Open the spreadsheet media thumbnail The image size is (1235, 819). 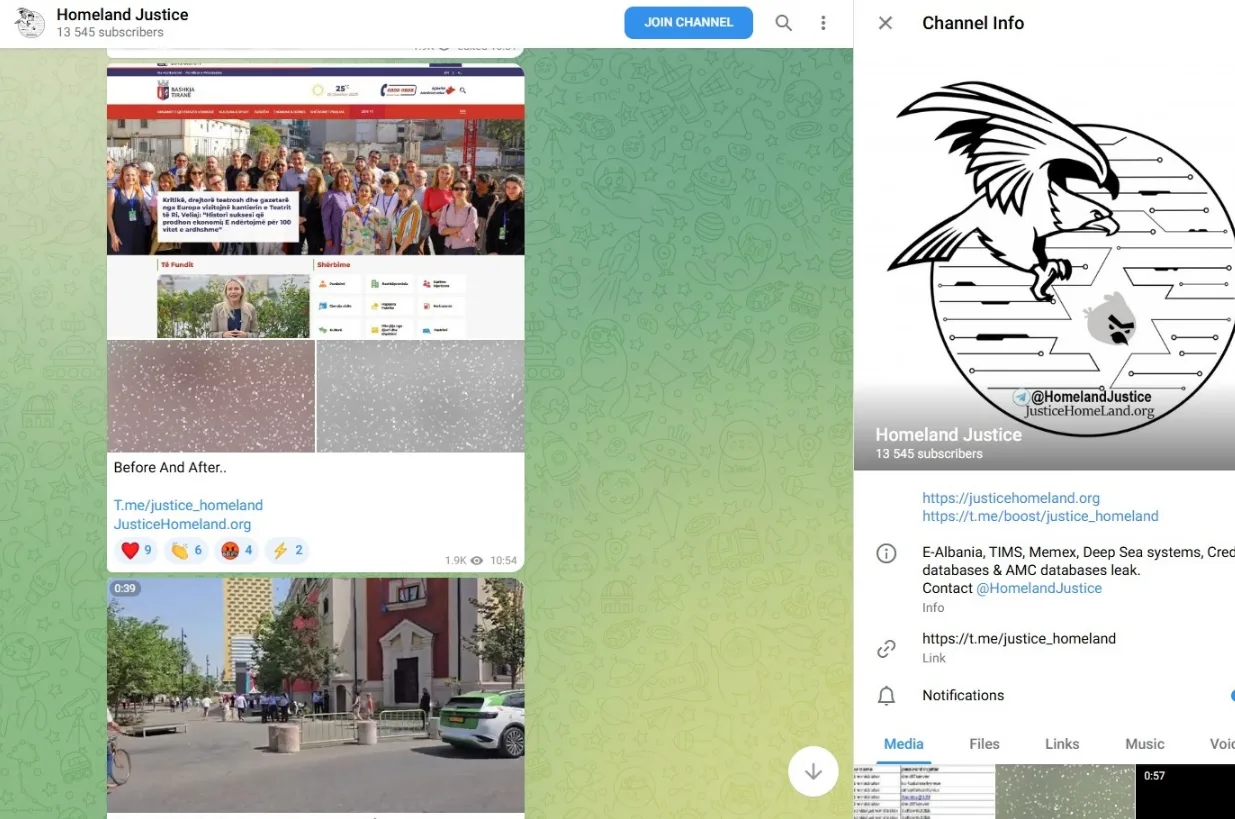924,792
